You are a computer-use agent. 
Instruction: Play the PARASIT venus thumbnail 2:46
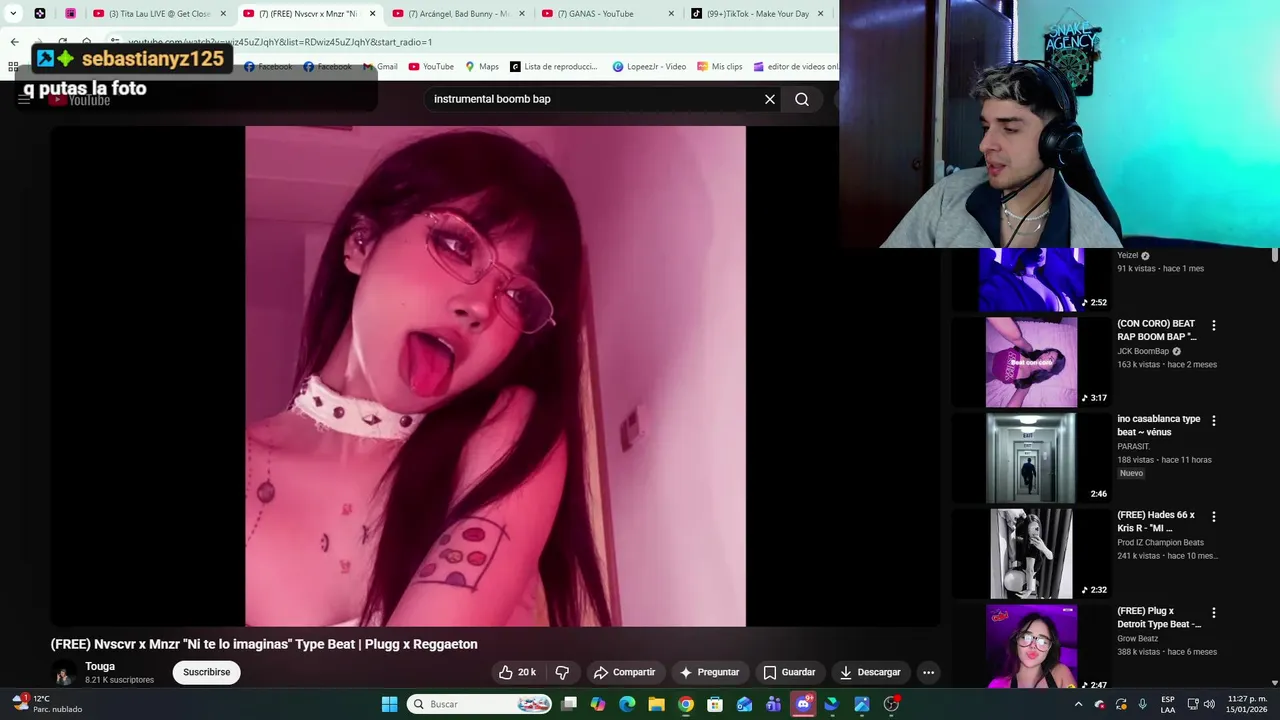[x=1031, y=458]
